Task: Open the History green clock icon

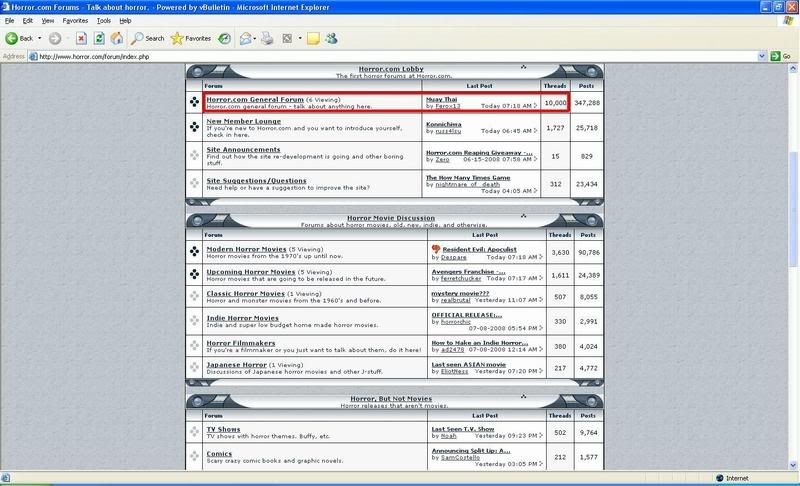Action: pyautogui.click(x=224, y=38)
